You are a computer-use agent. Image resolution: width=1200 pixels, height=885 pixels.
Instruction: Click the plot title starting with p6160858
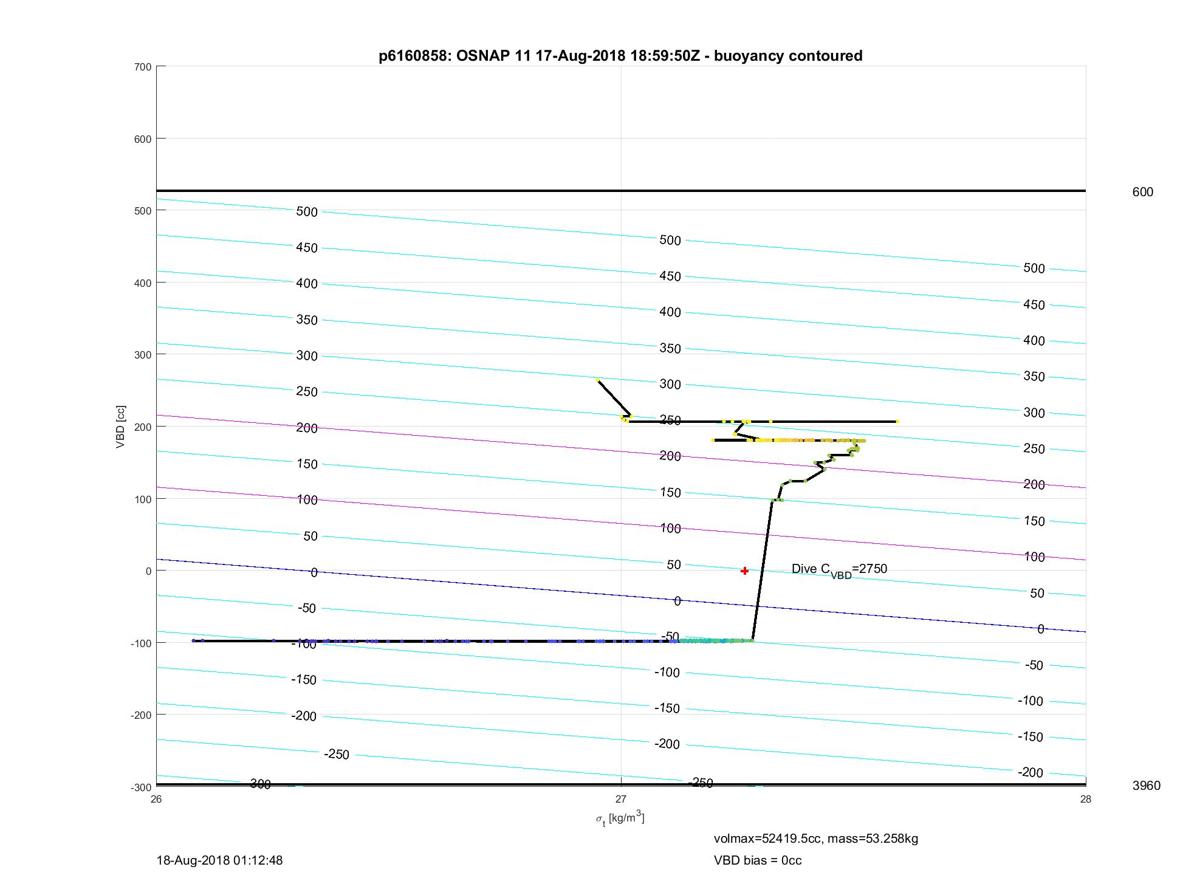point(620,56)
